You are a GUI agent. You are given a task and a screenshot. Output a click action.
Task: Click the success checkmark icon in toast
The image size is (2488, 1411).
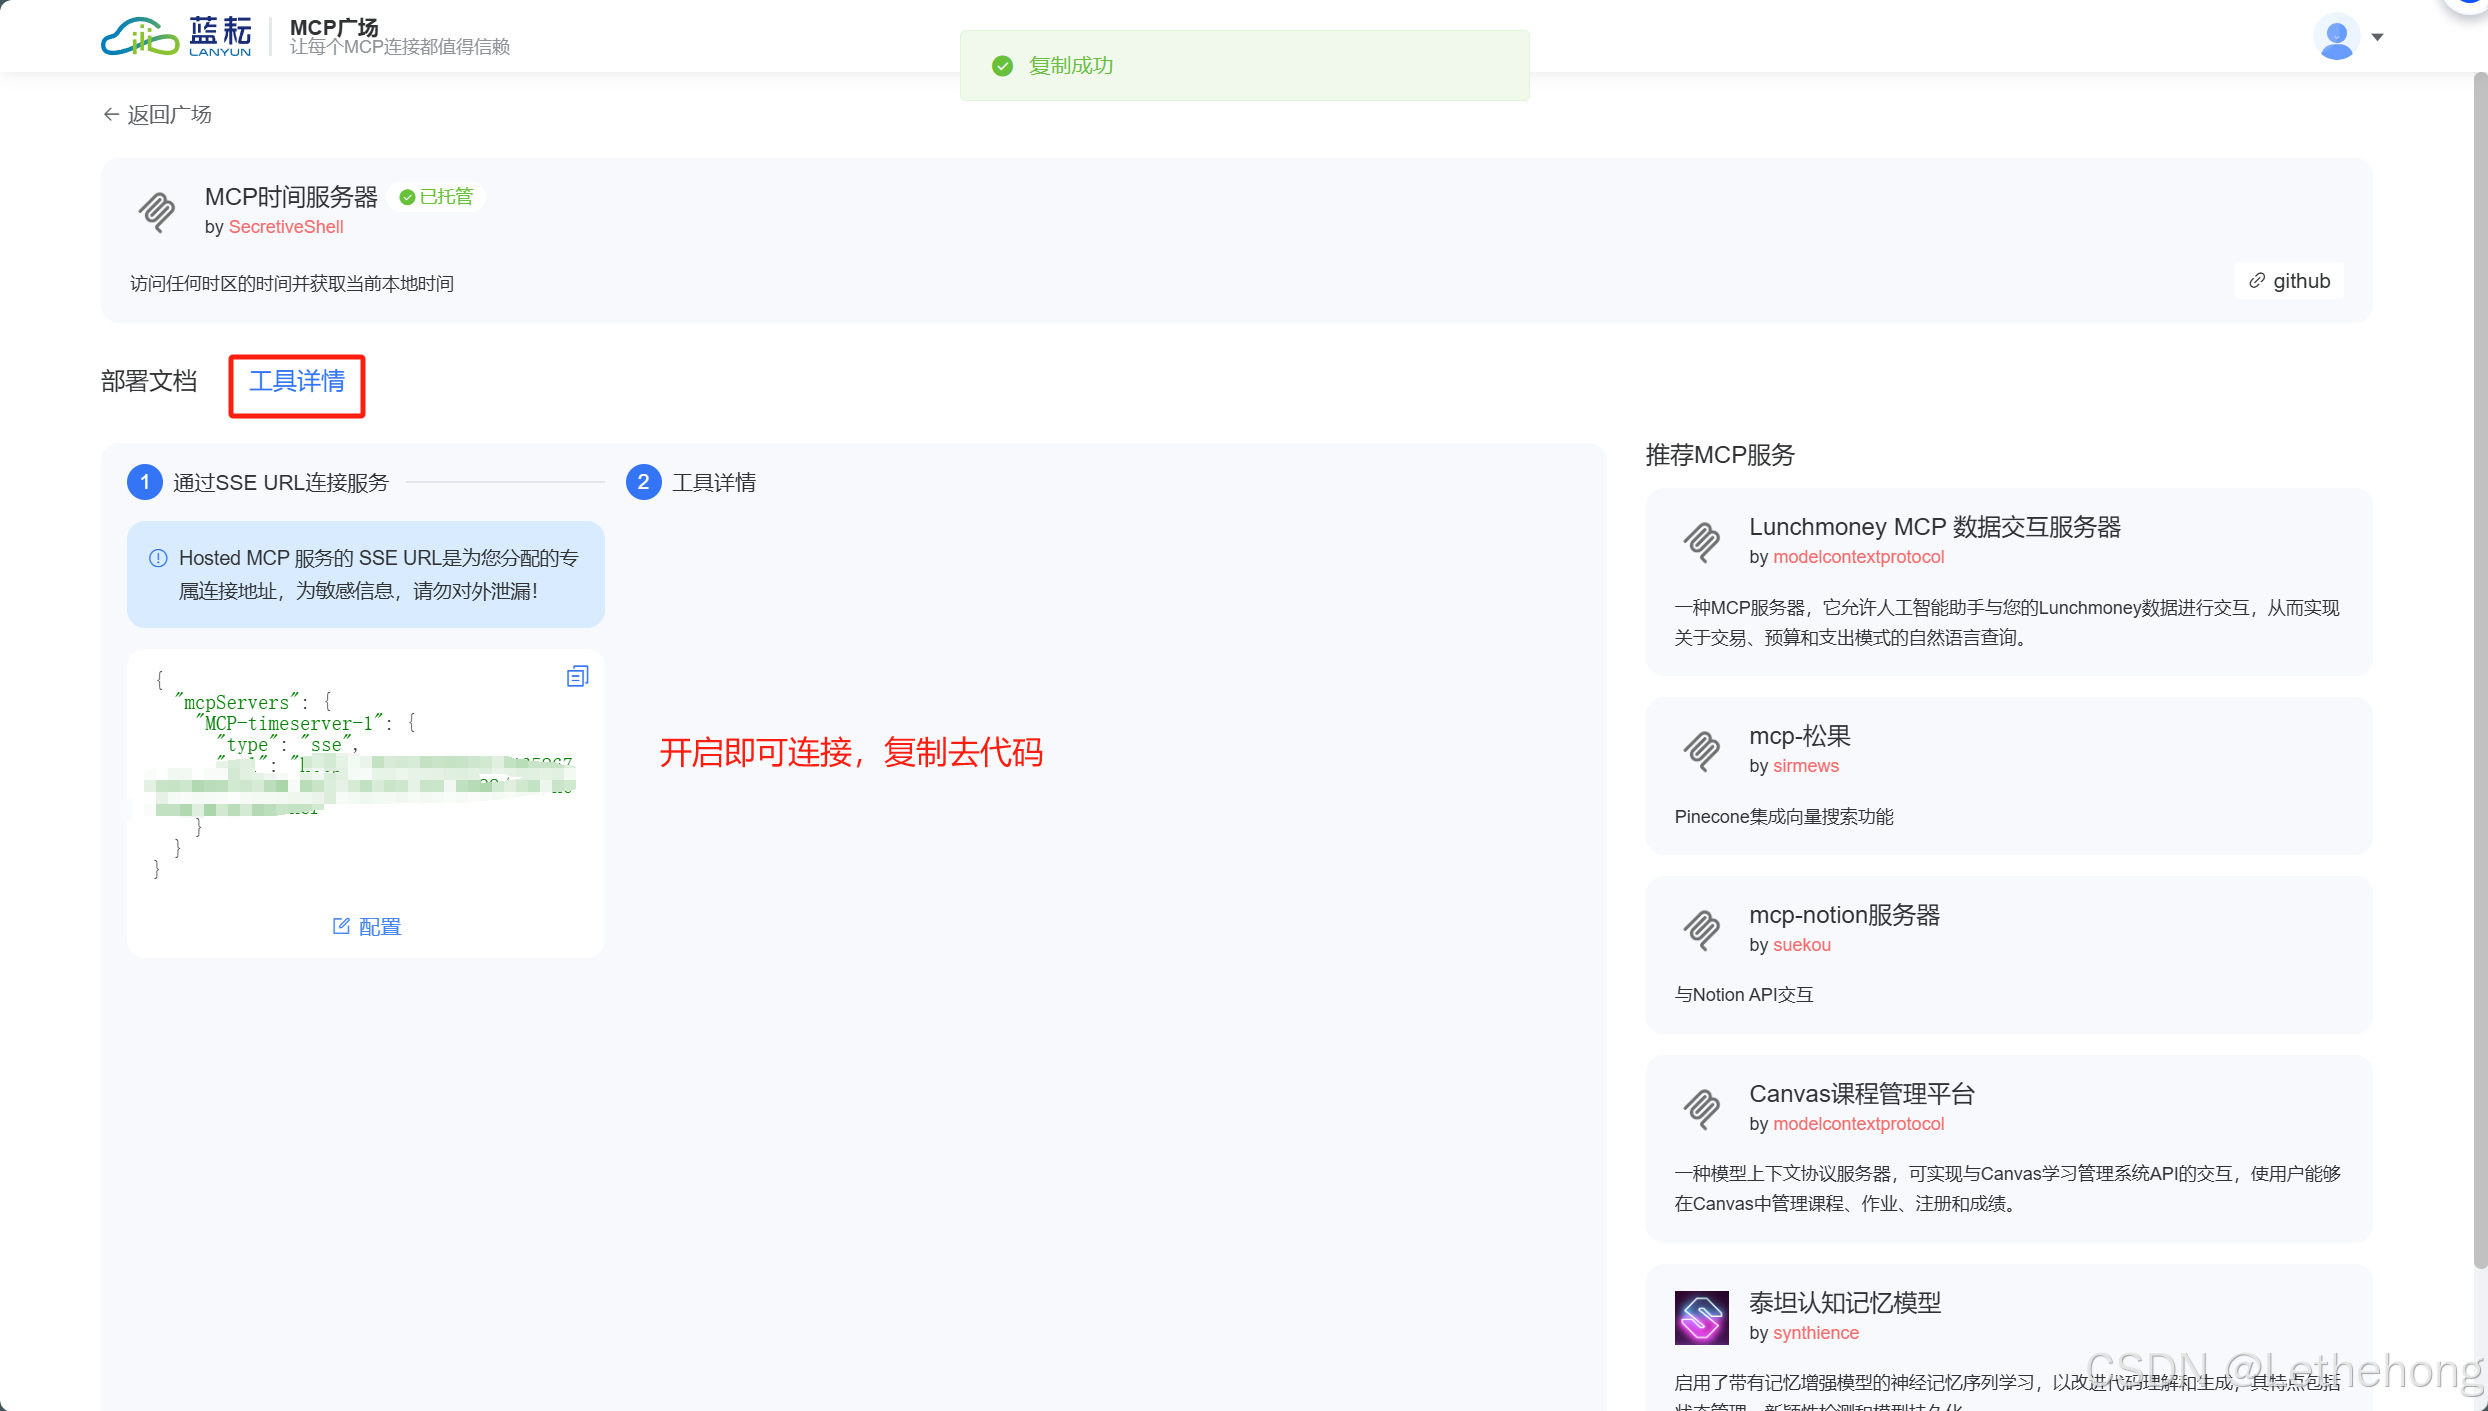pos(1002,66)
